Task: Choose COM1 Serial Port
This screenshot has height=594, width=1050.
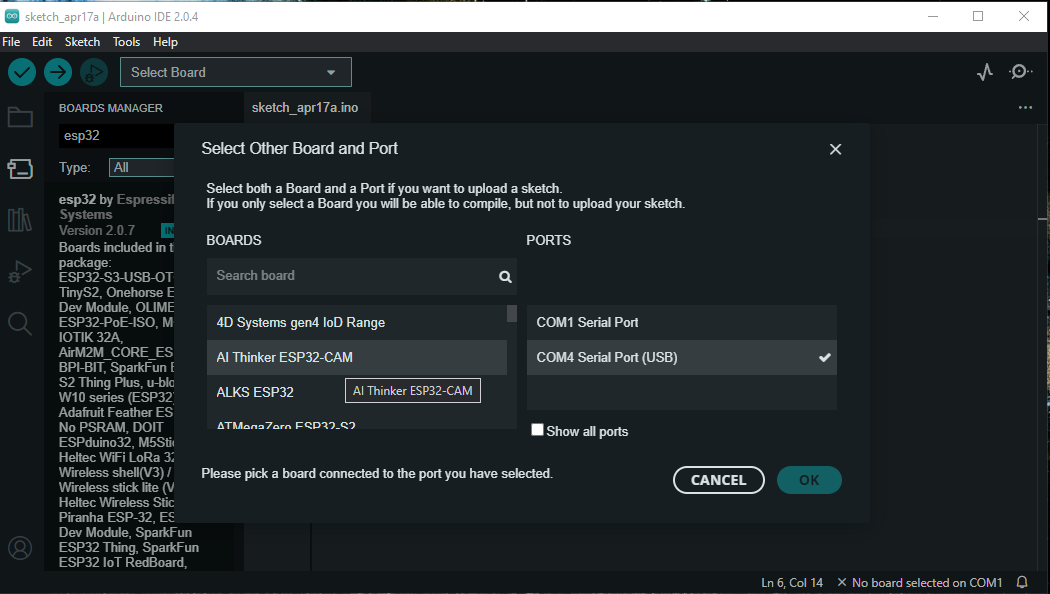Action: [x=682, y=323]
